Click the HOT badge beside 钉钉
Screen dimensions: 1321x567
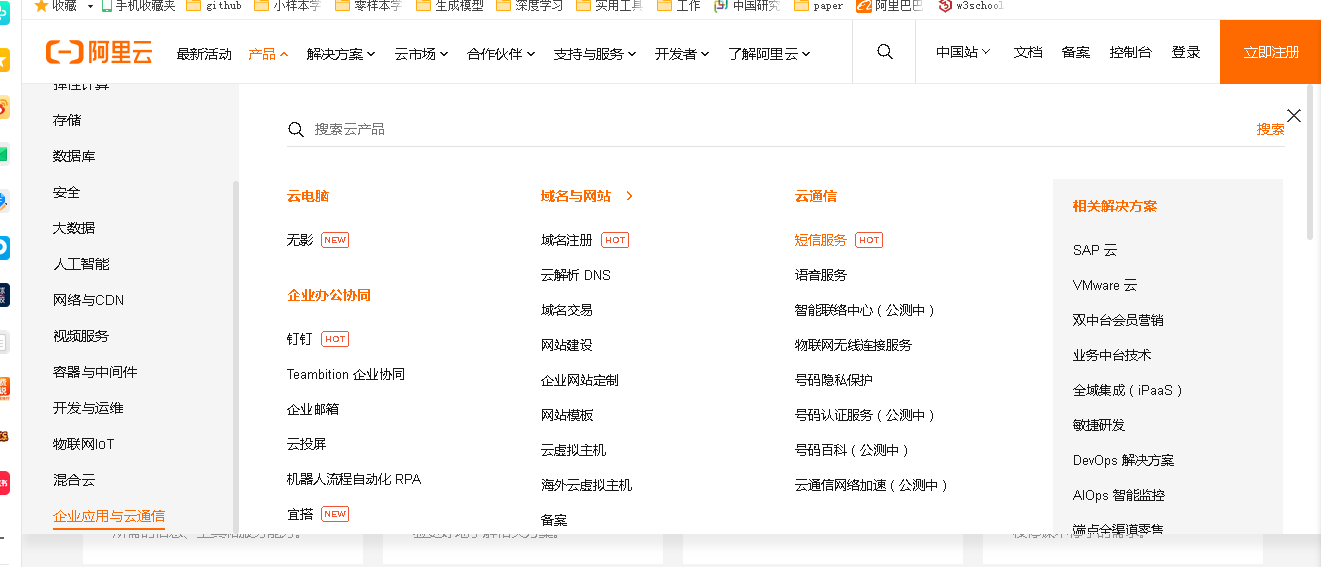click(335, 339)
